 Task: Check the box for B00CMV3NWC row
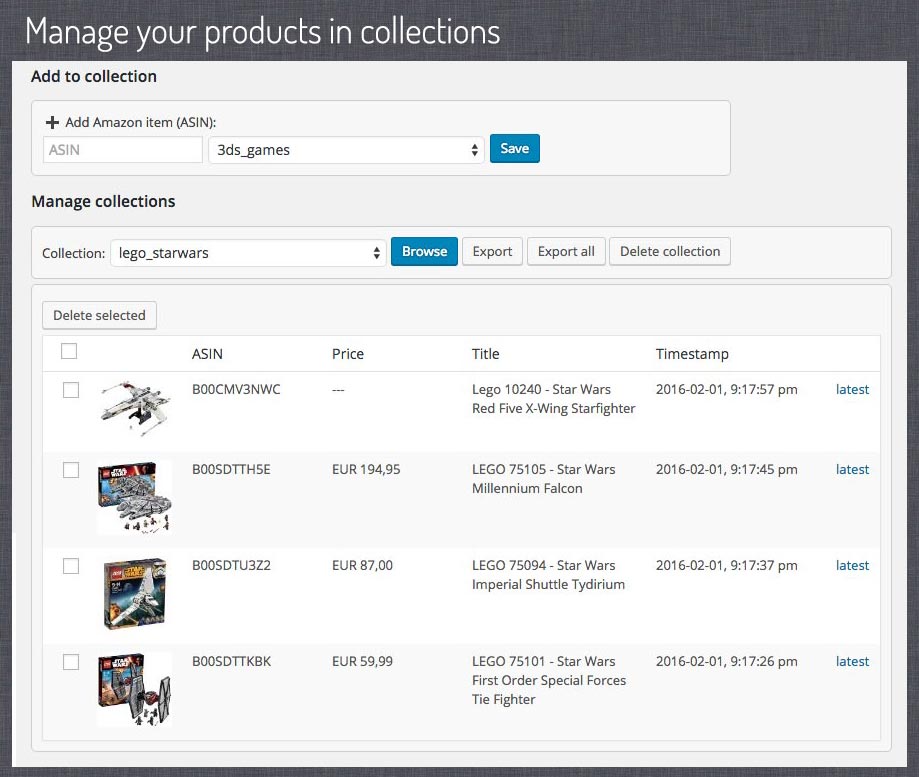click(71, 390)
